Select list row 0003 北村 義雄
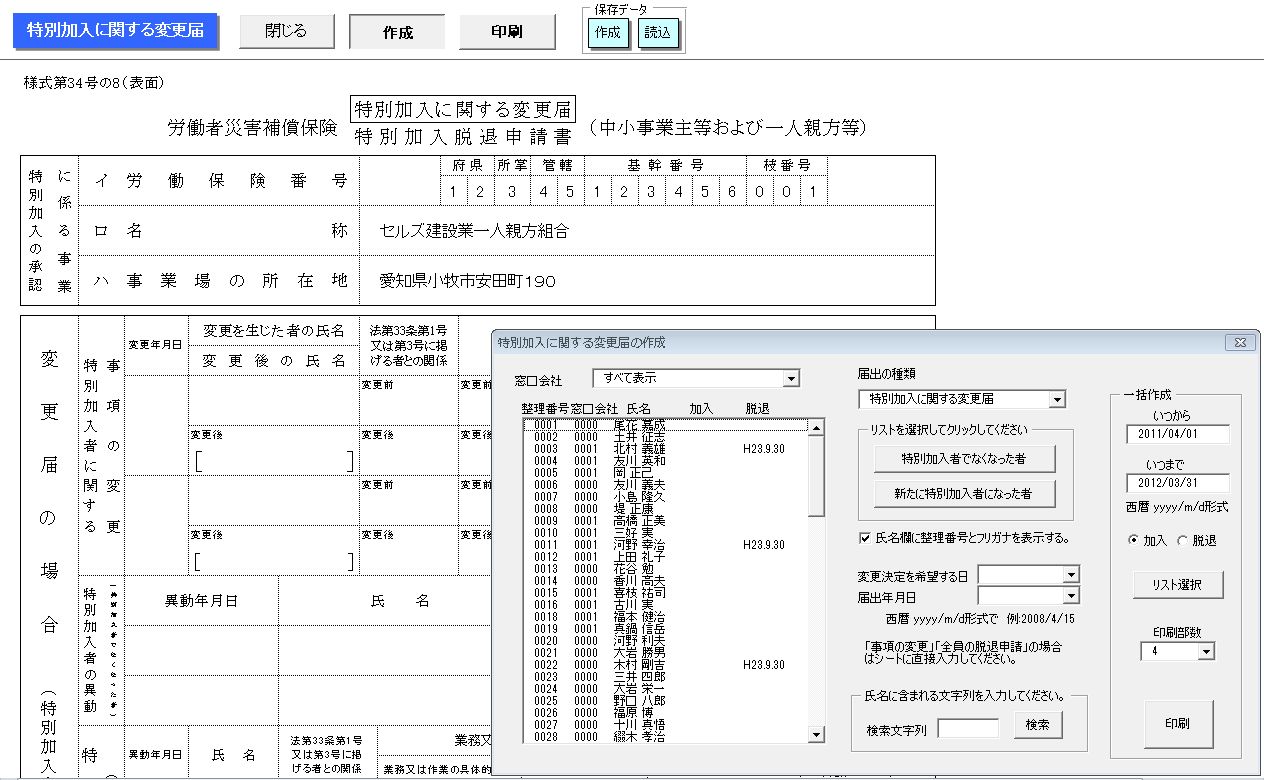 click(665, 449)
